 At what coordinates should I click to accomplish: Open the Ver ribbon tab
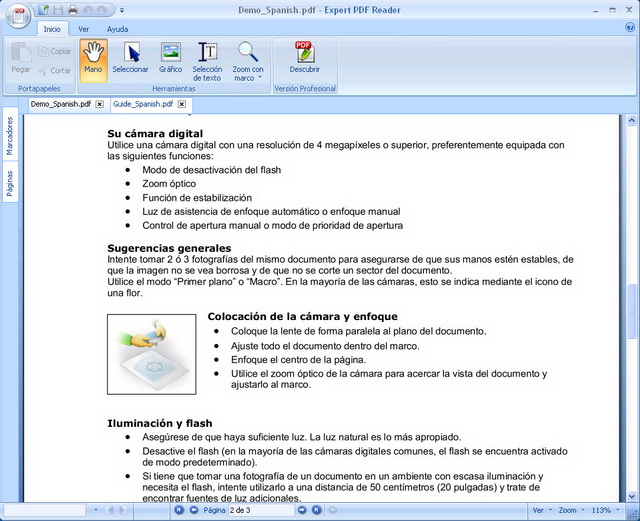(84, 29)
